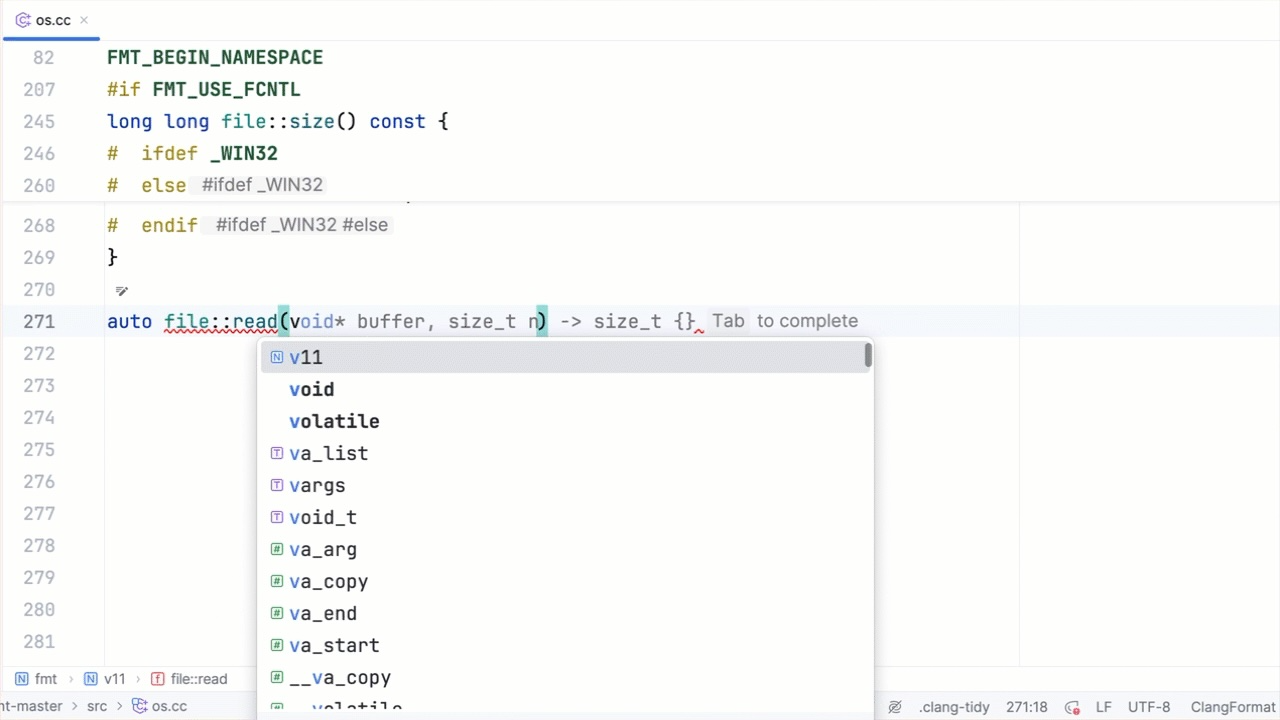Open the code analysis error indicator icon
Screen dimensions: 1280x720
[x=1072, y=707]
